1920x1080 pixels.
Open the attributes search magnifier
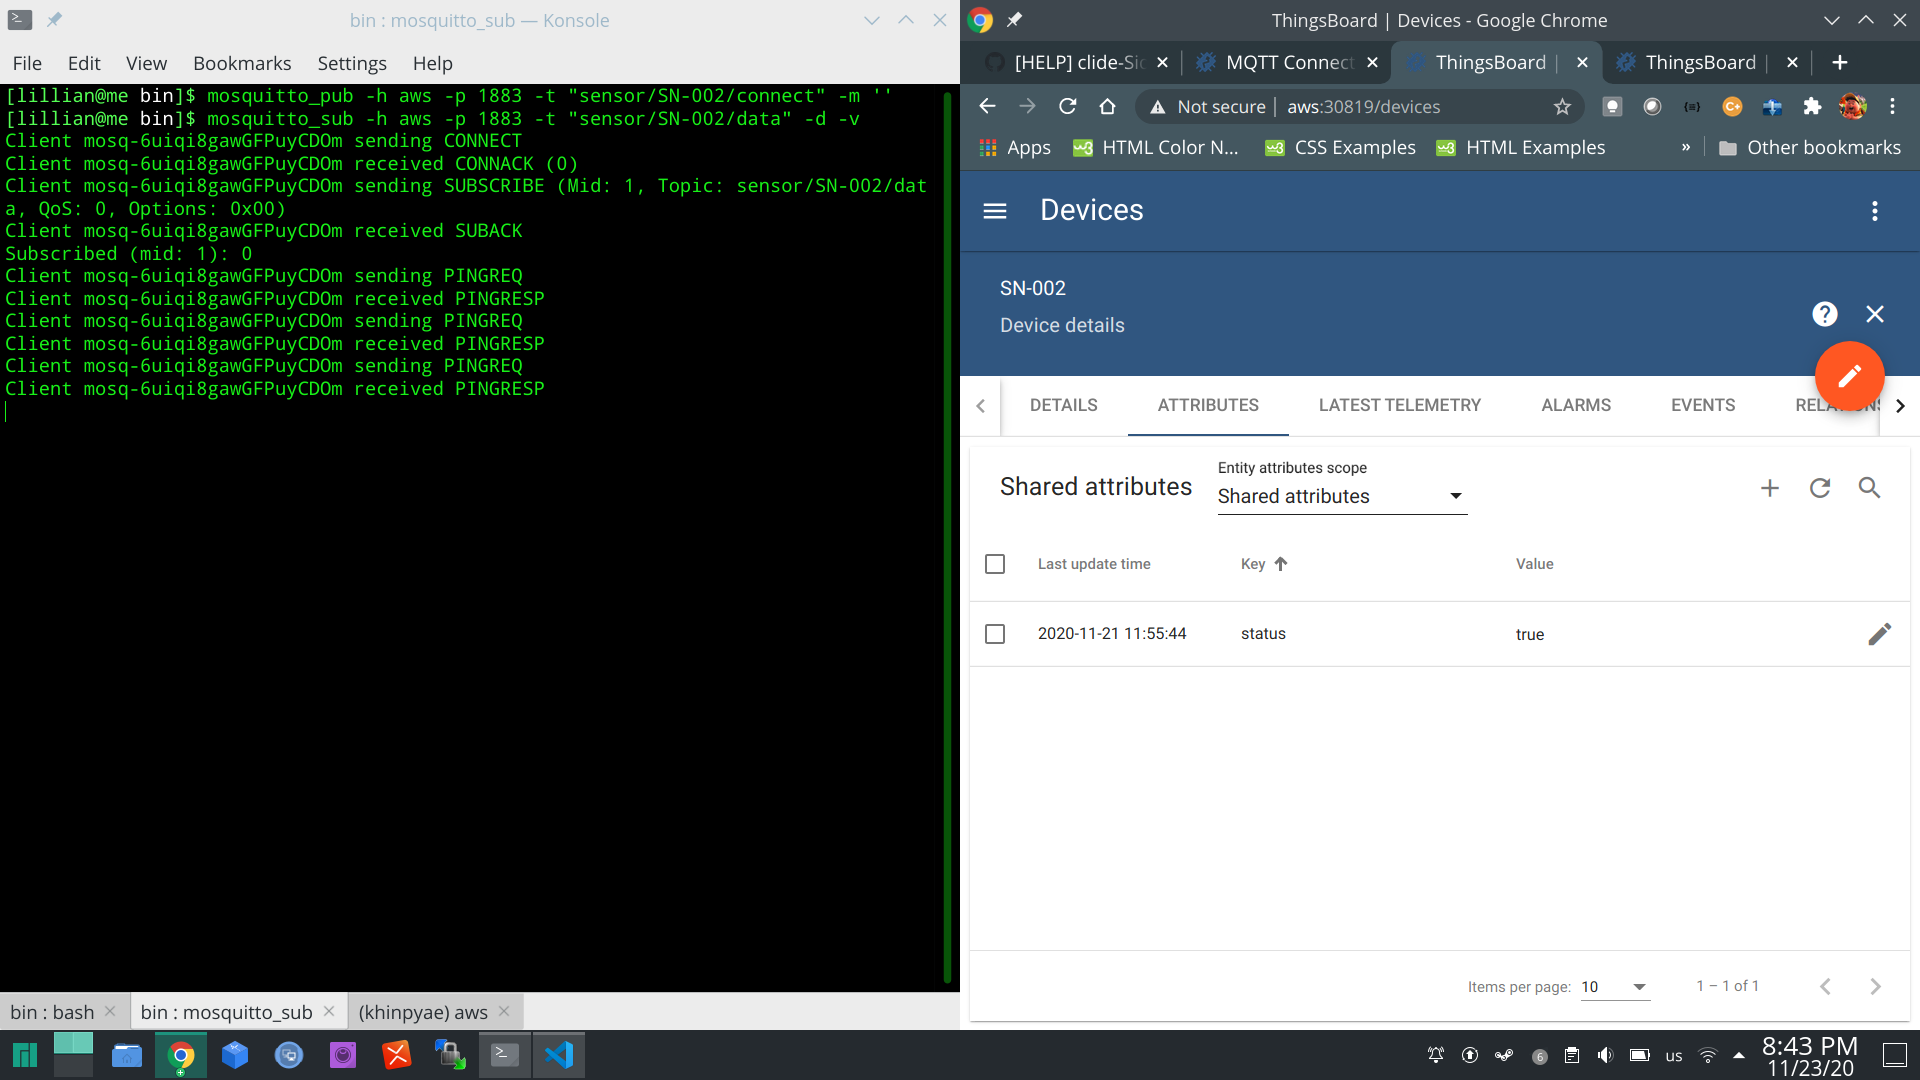pos(1870,488)
